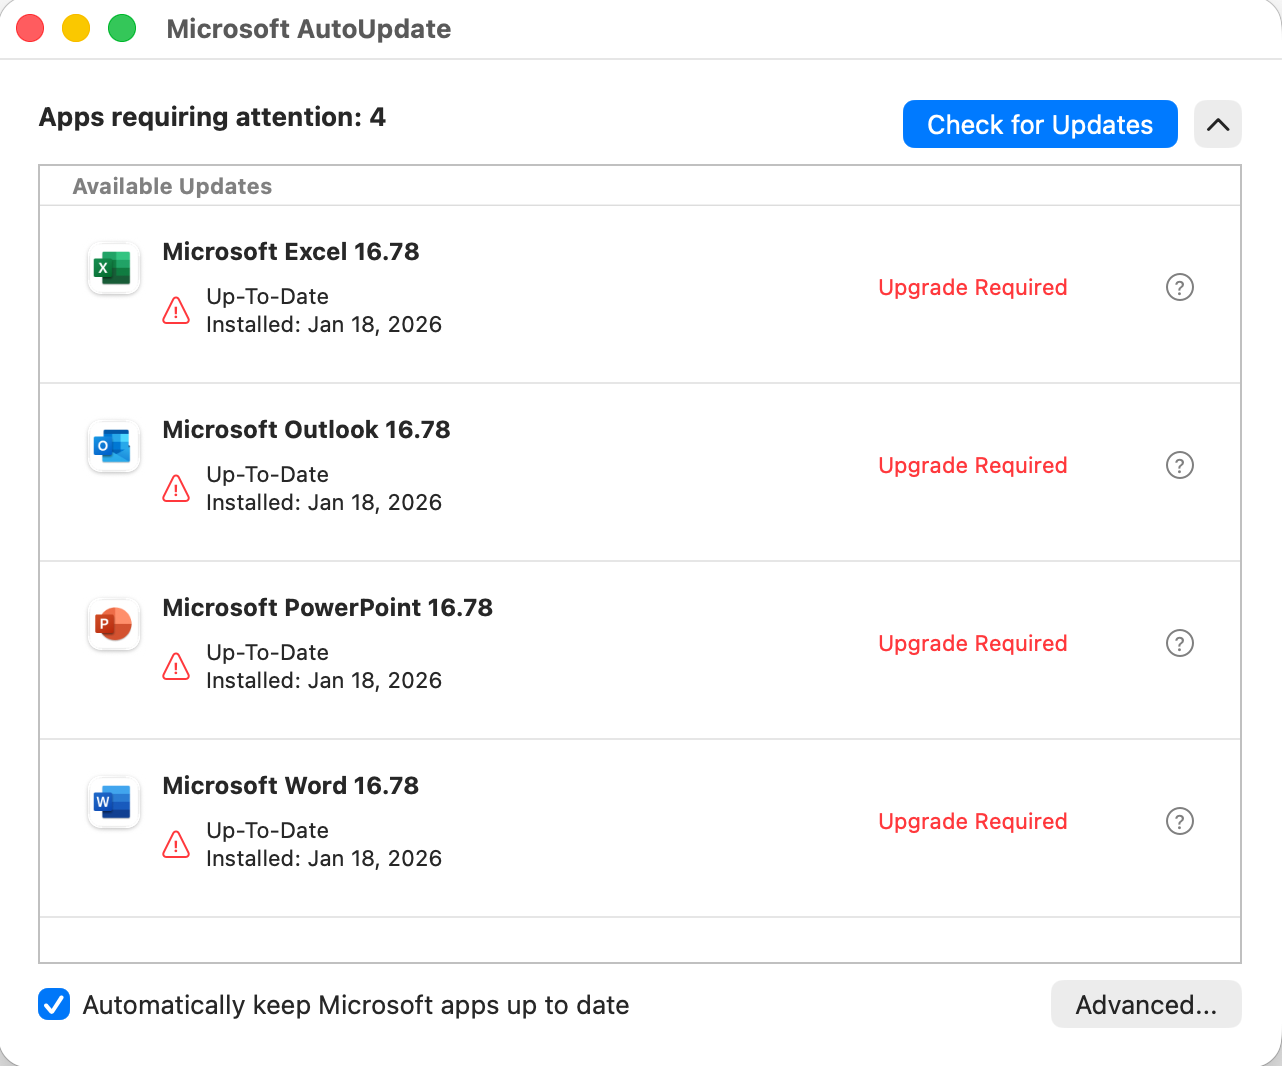This screenshot has width=1282, height=1066.
Task: Click the Microsoft PowerPoint app icon
Action: [x=113, y=624]
